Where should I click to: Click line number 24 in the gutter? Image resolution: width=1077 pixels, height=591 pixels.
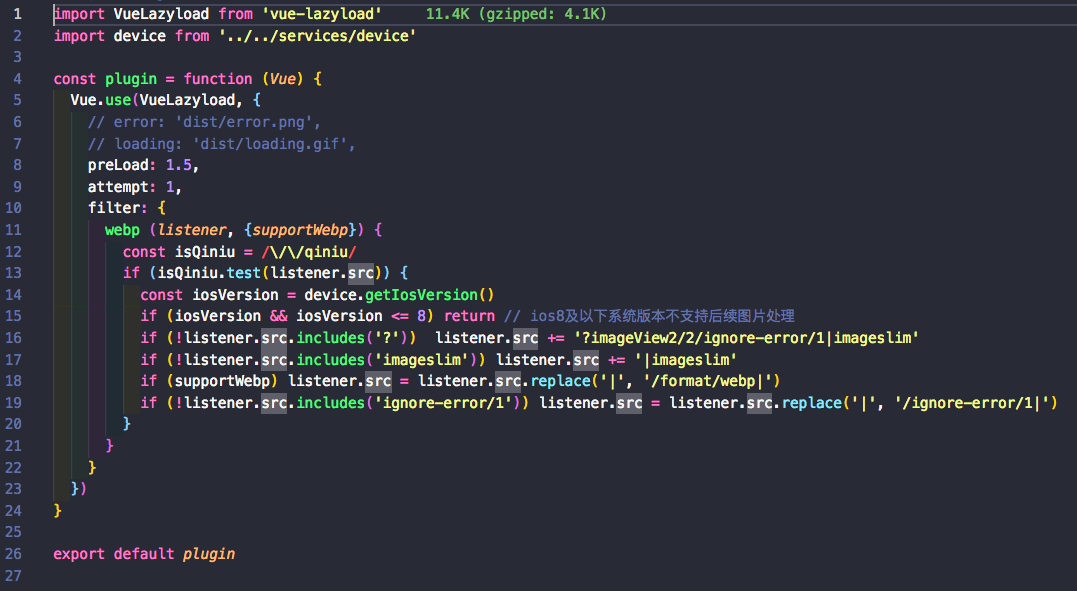13,510
